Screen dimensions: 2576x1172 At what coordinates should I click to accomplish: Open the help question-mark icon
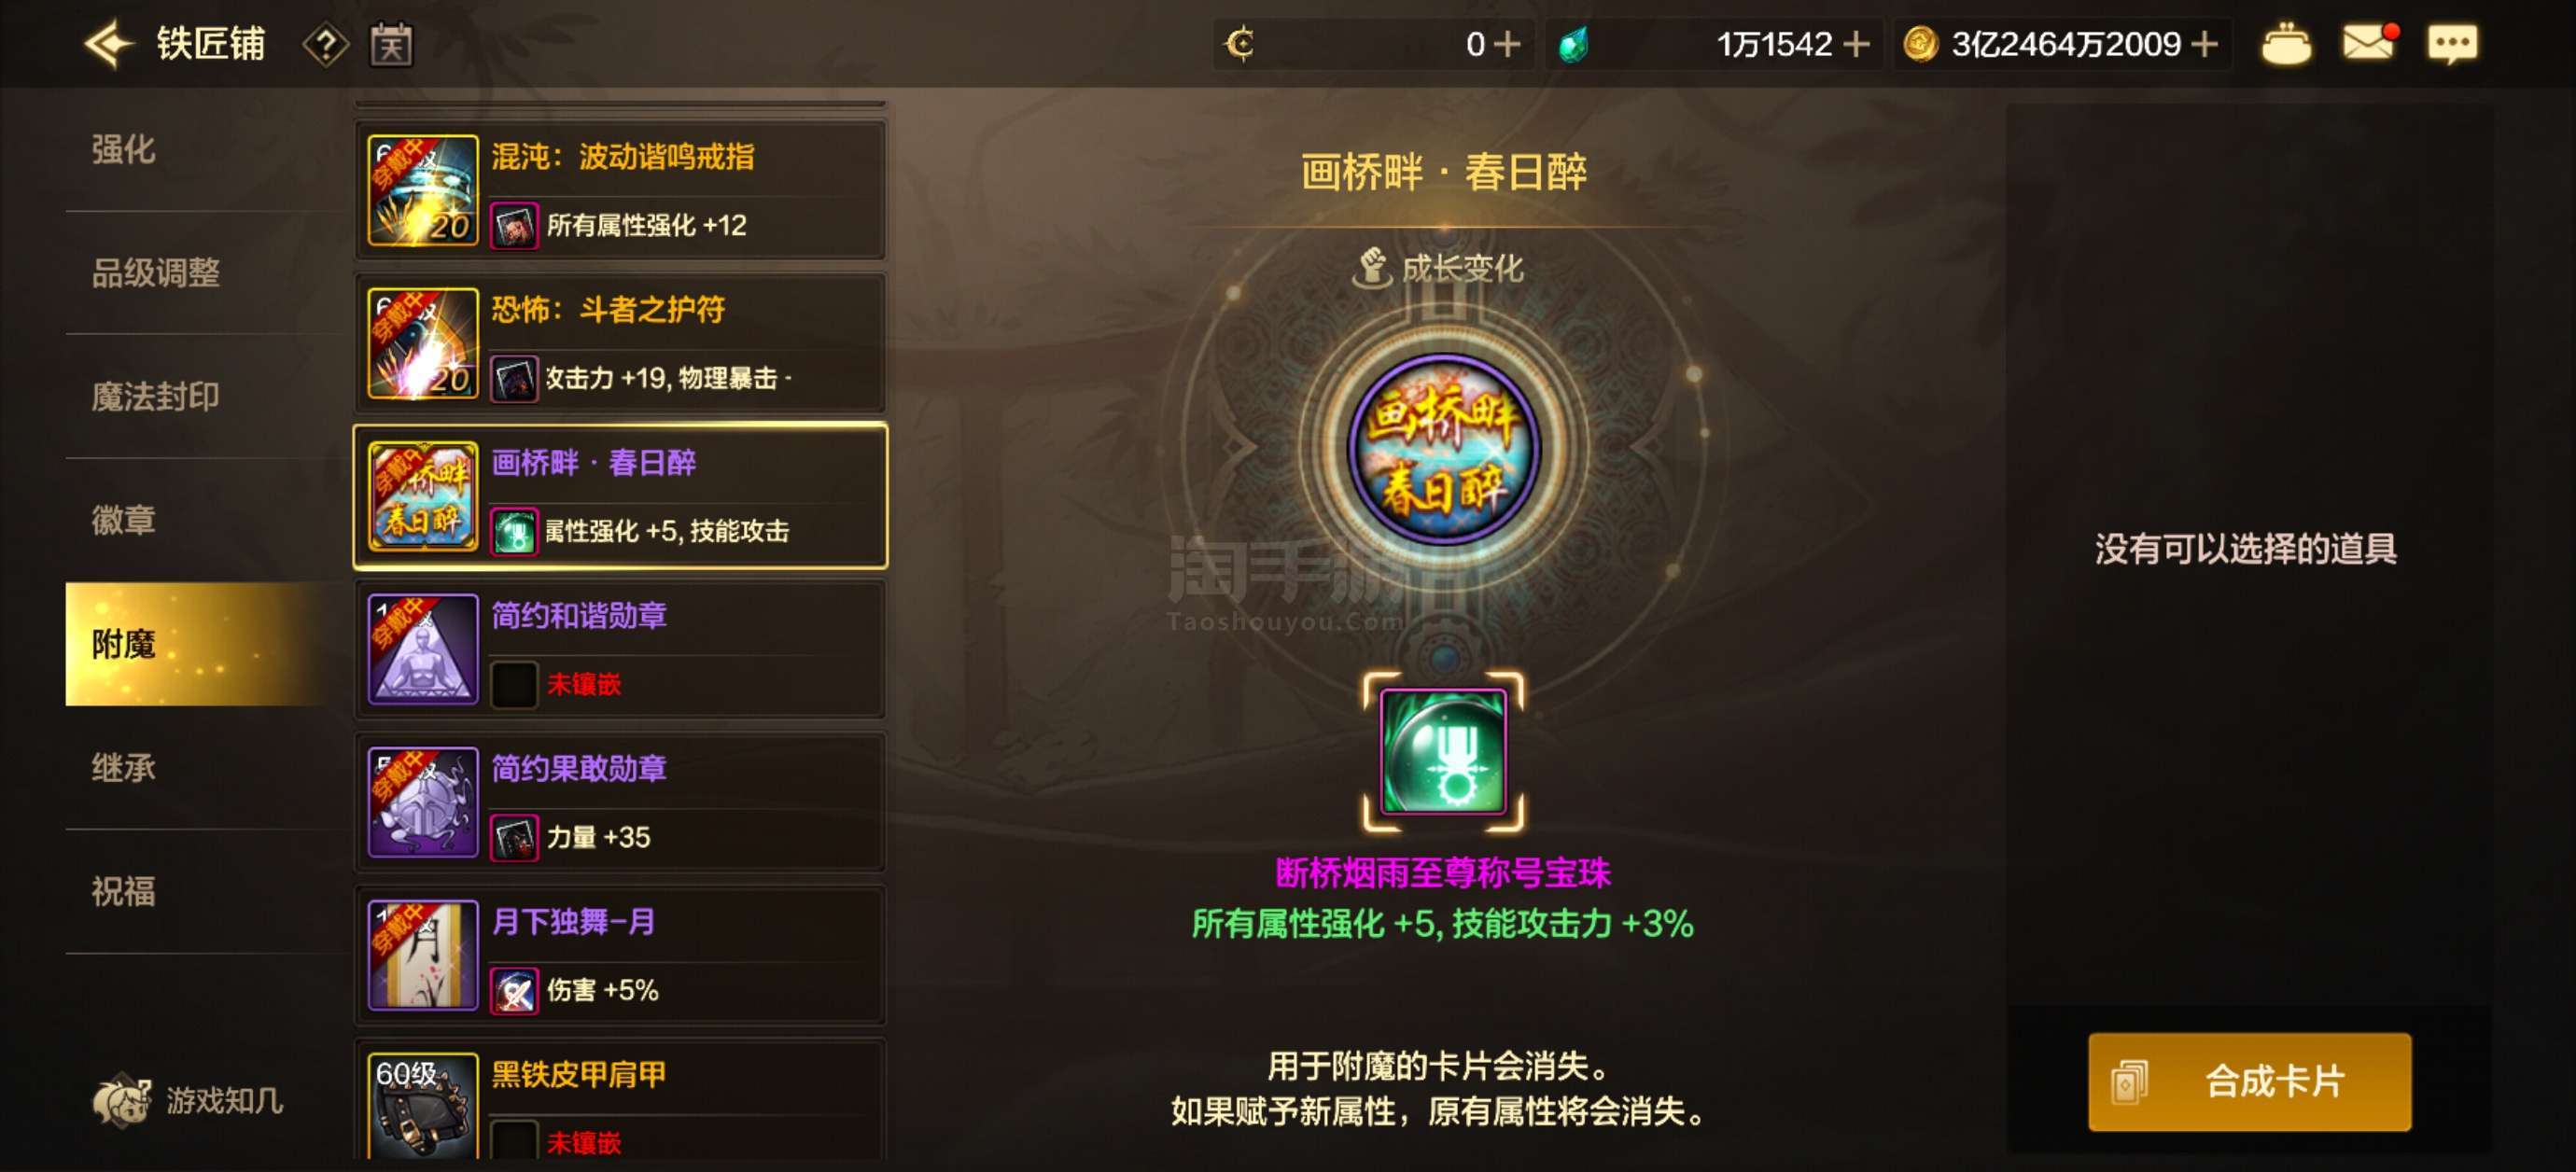point(325,45)
